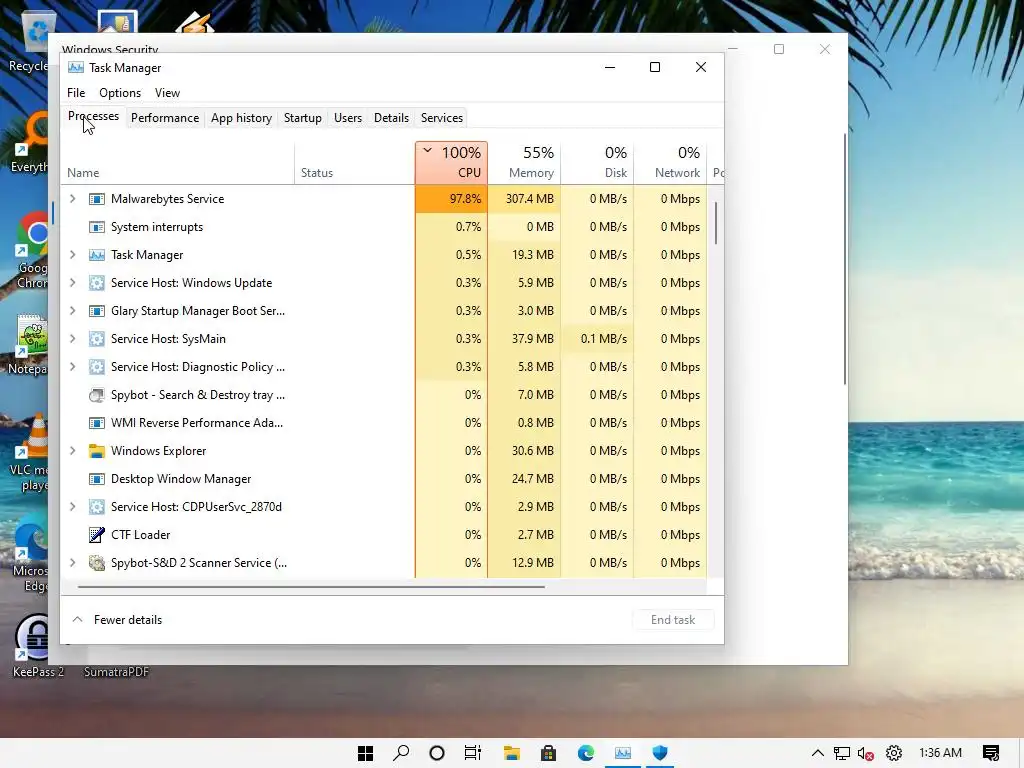
Task: Expand Malwarebytes Service process group
Action: [72, 199]
